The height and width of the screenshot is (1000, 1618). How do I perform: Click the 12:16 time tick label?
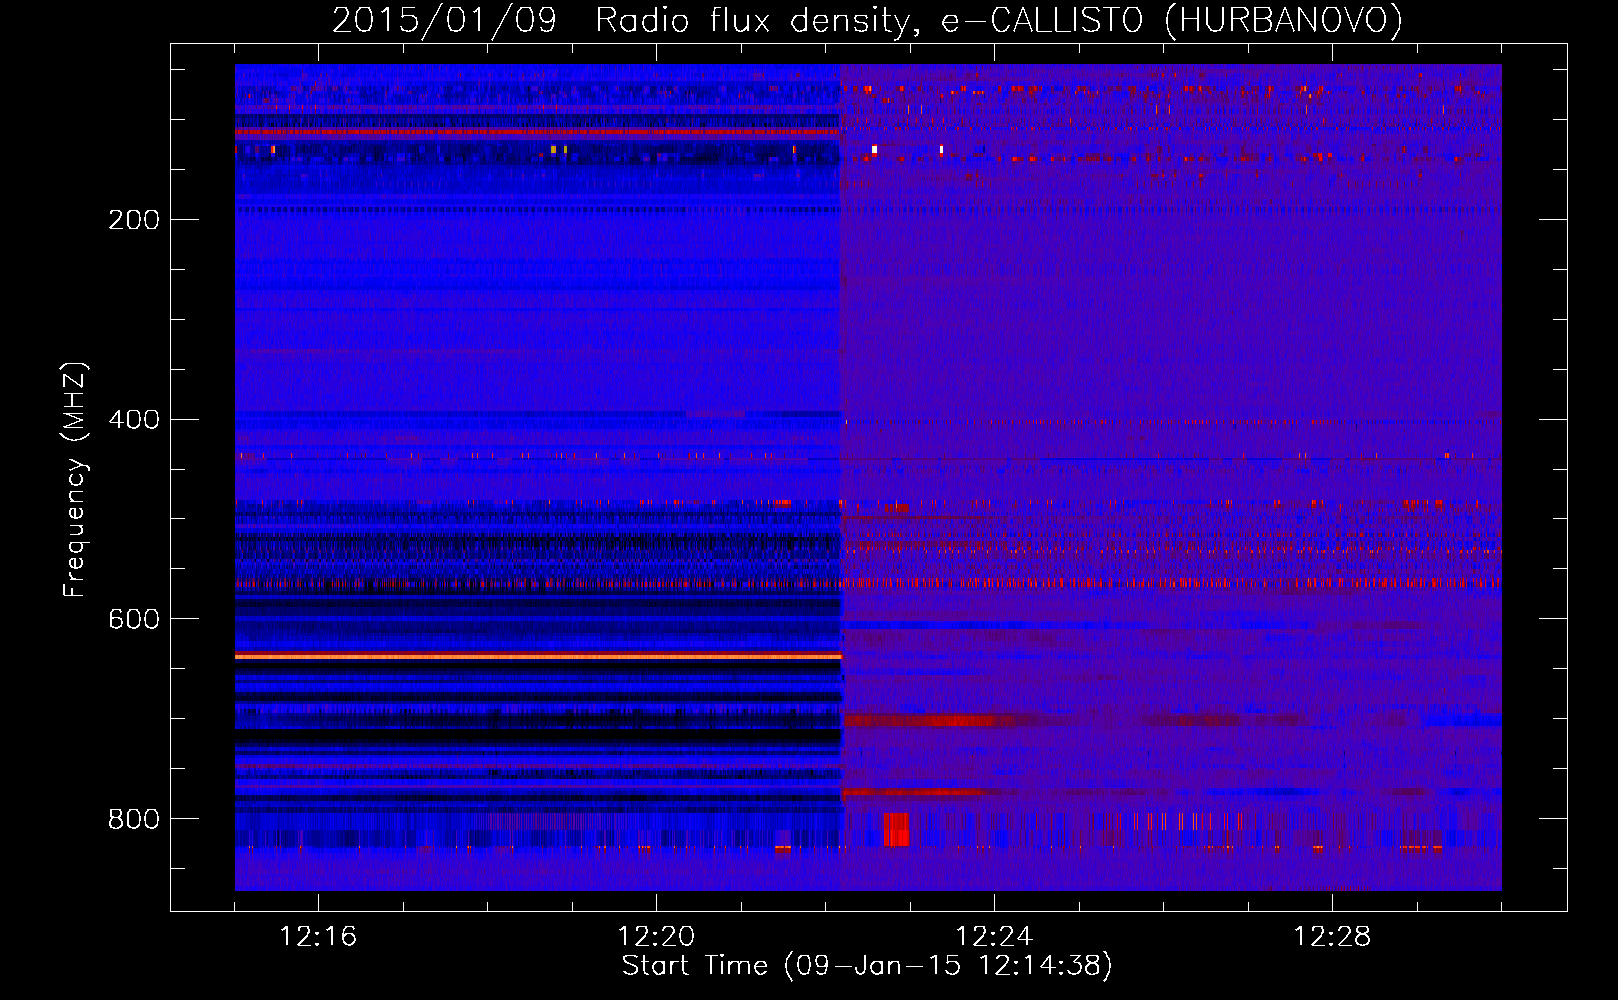coord(318,937)
